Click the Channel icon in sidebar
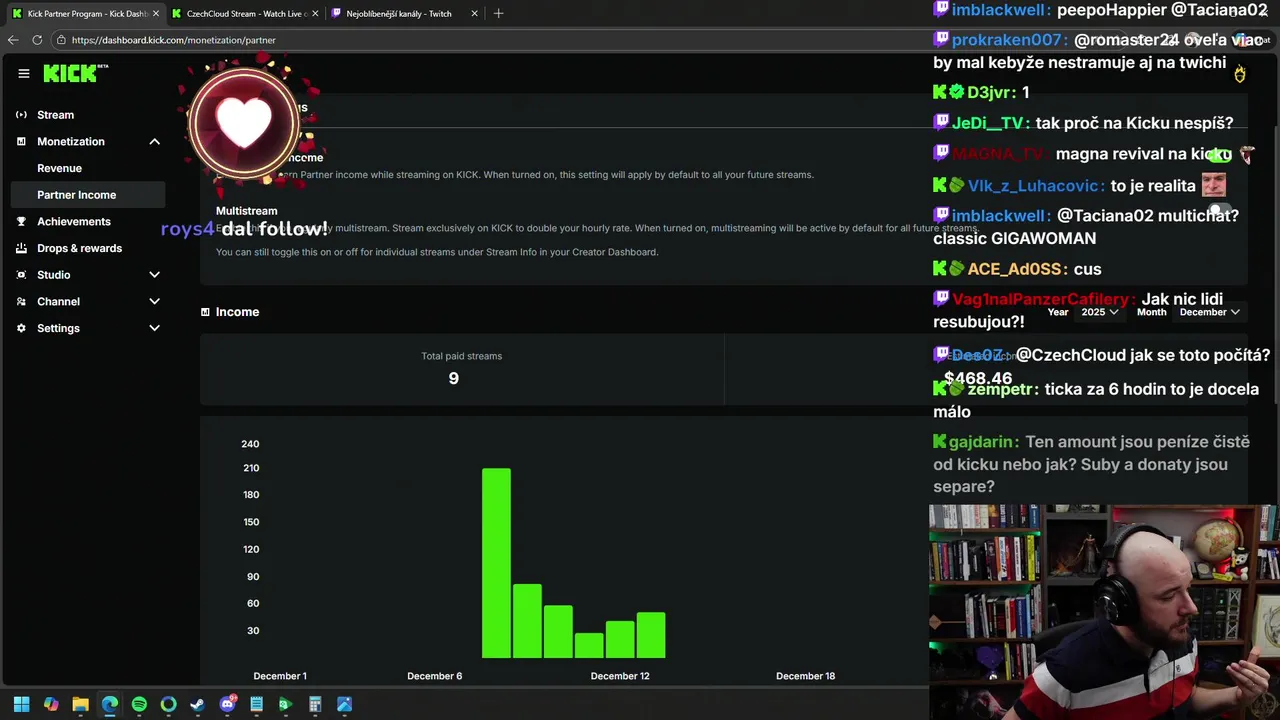Viewport: 1280px width, 720px height. [21, 302]
